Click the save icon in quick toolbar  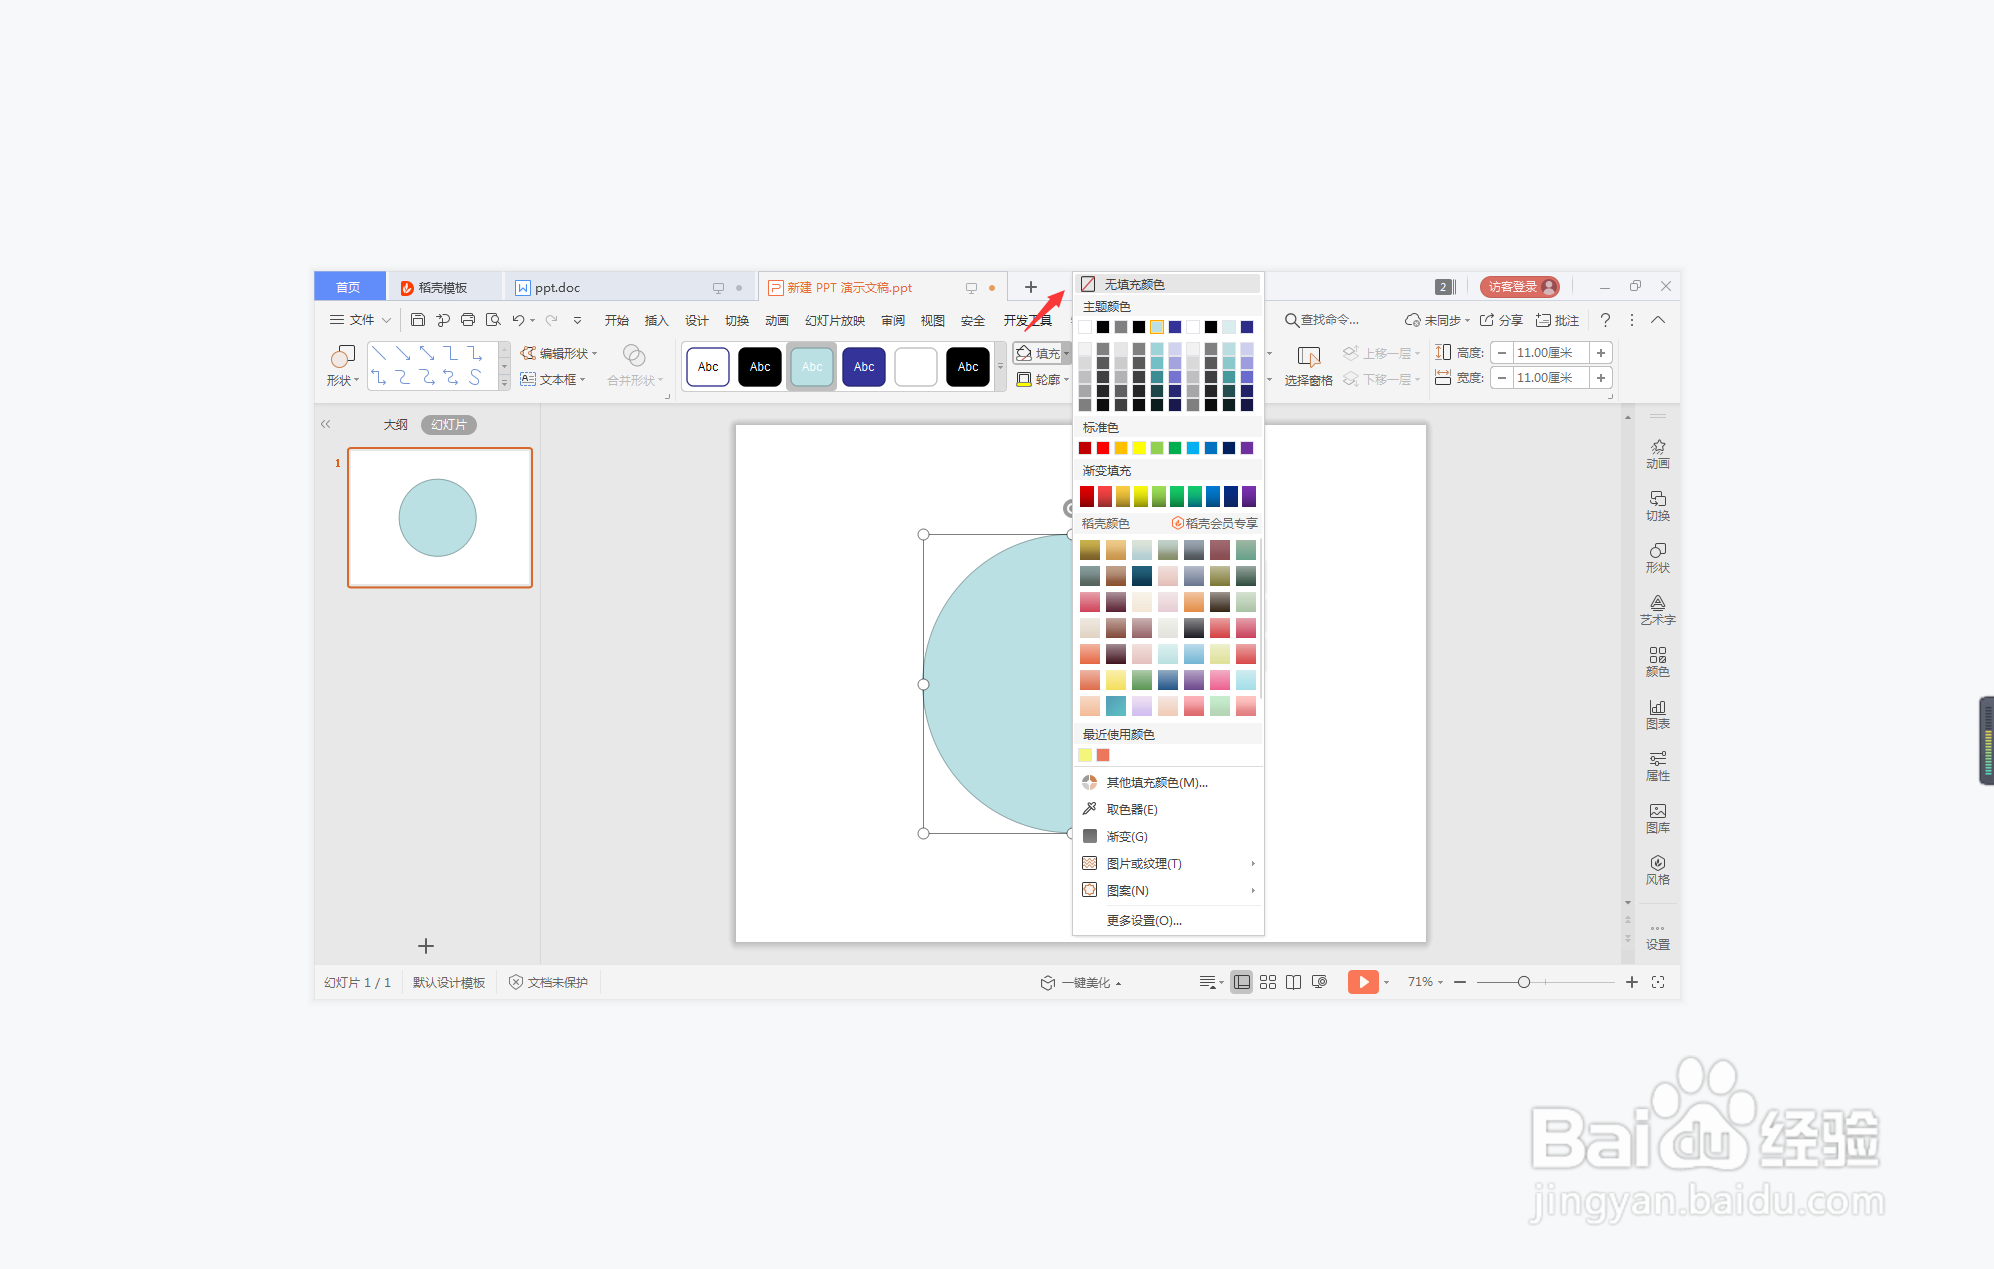click(x=418, y=320)
